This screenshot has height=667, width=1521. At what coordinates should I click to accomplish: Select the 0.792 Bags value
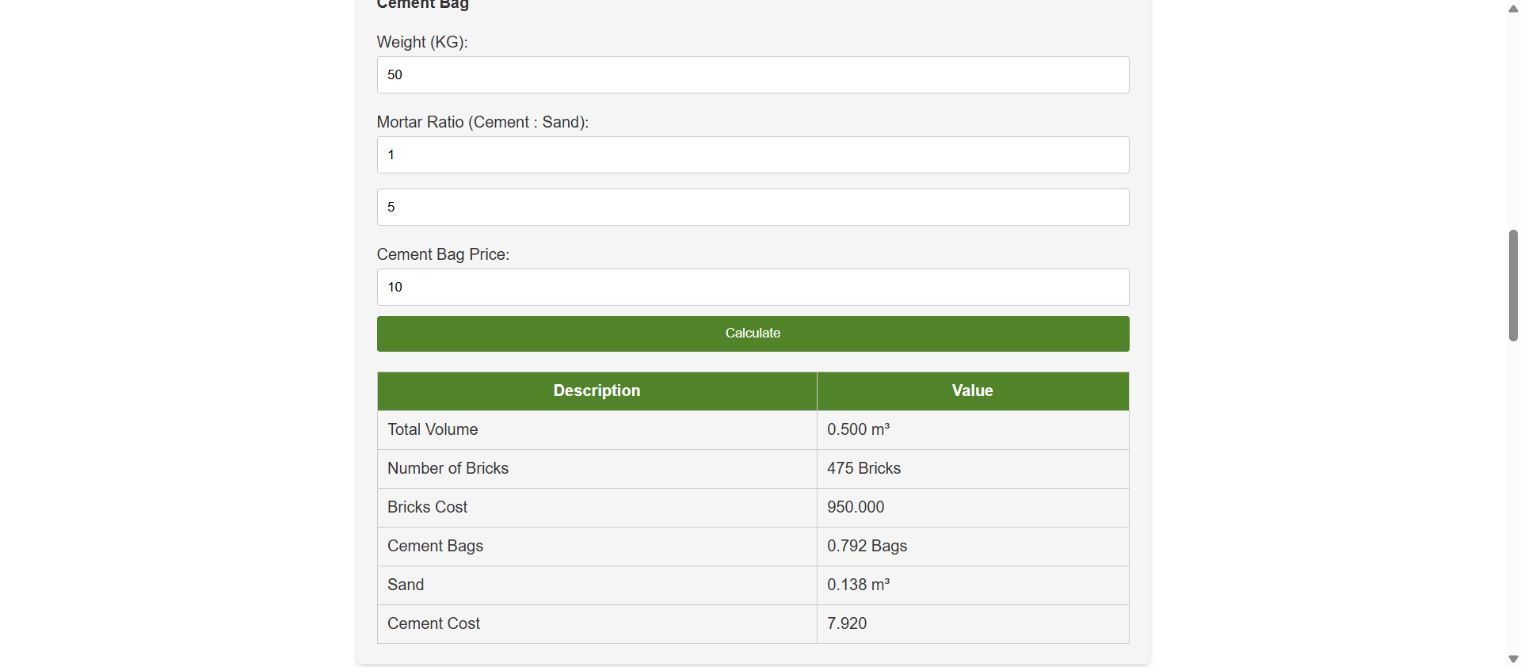[868, 547]
